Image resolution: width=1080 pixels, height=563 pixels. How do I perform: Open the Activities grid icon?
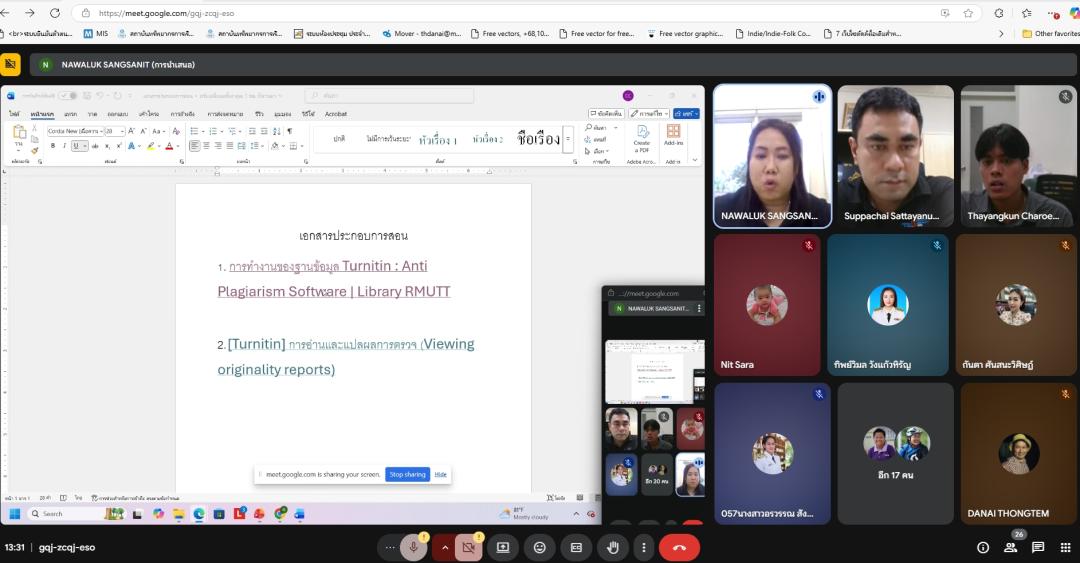[x=1065, y=547]
